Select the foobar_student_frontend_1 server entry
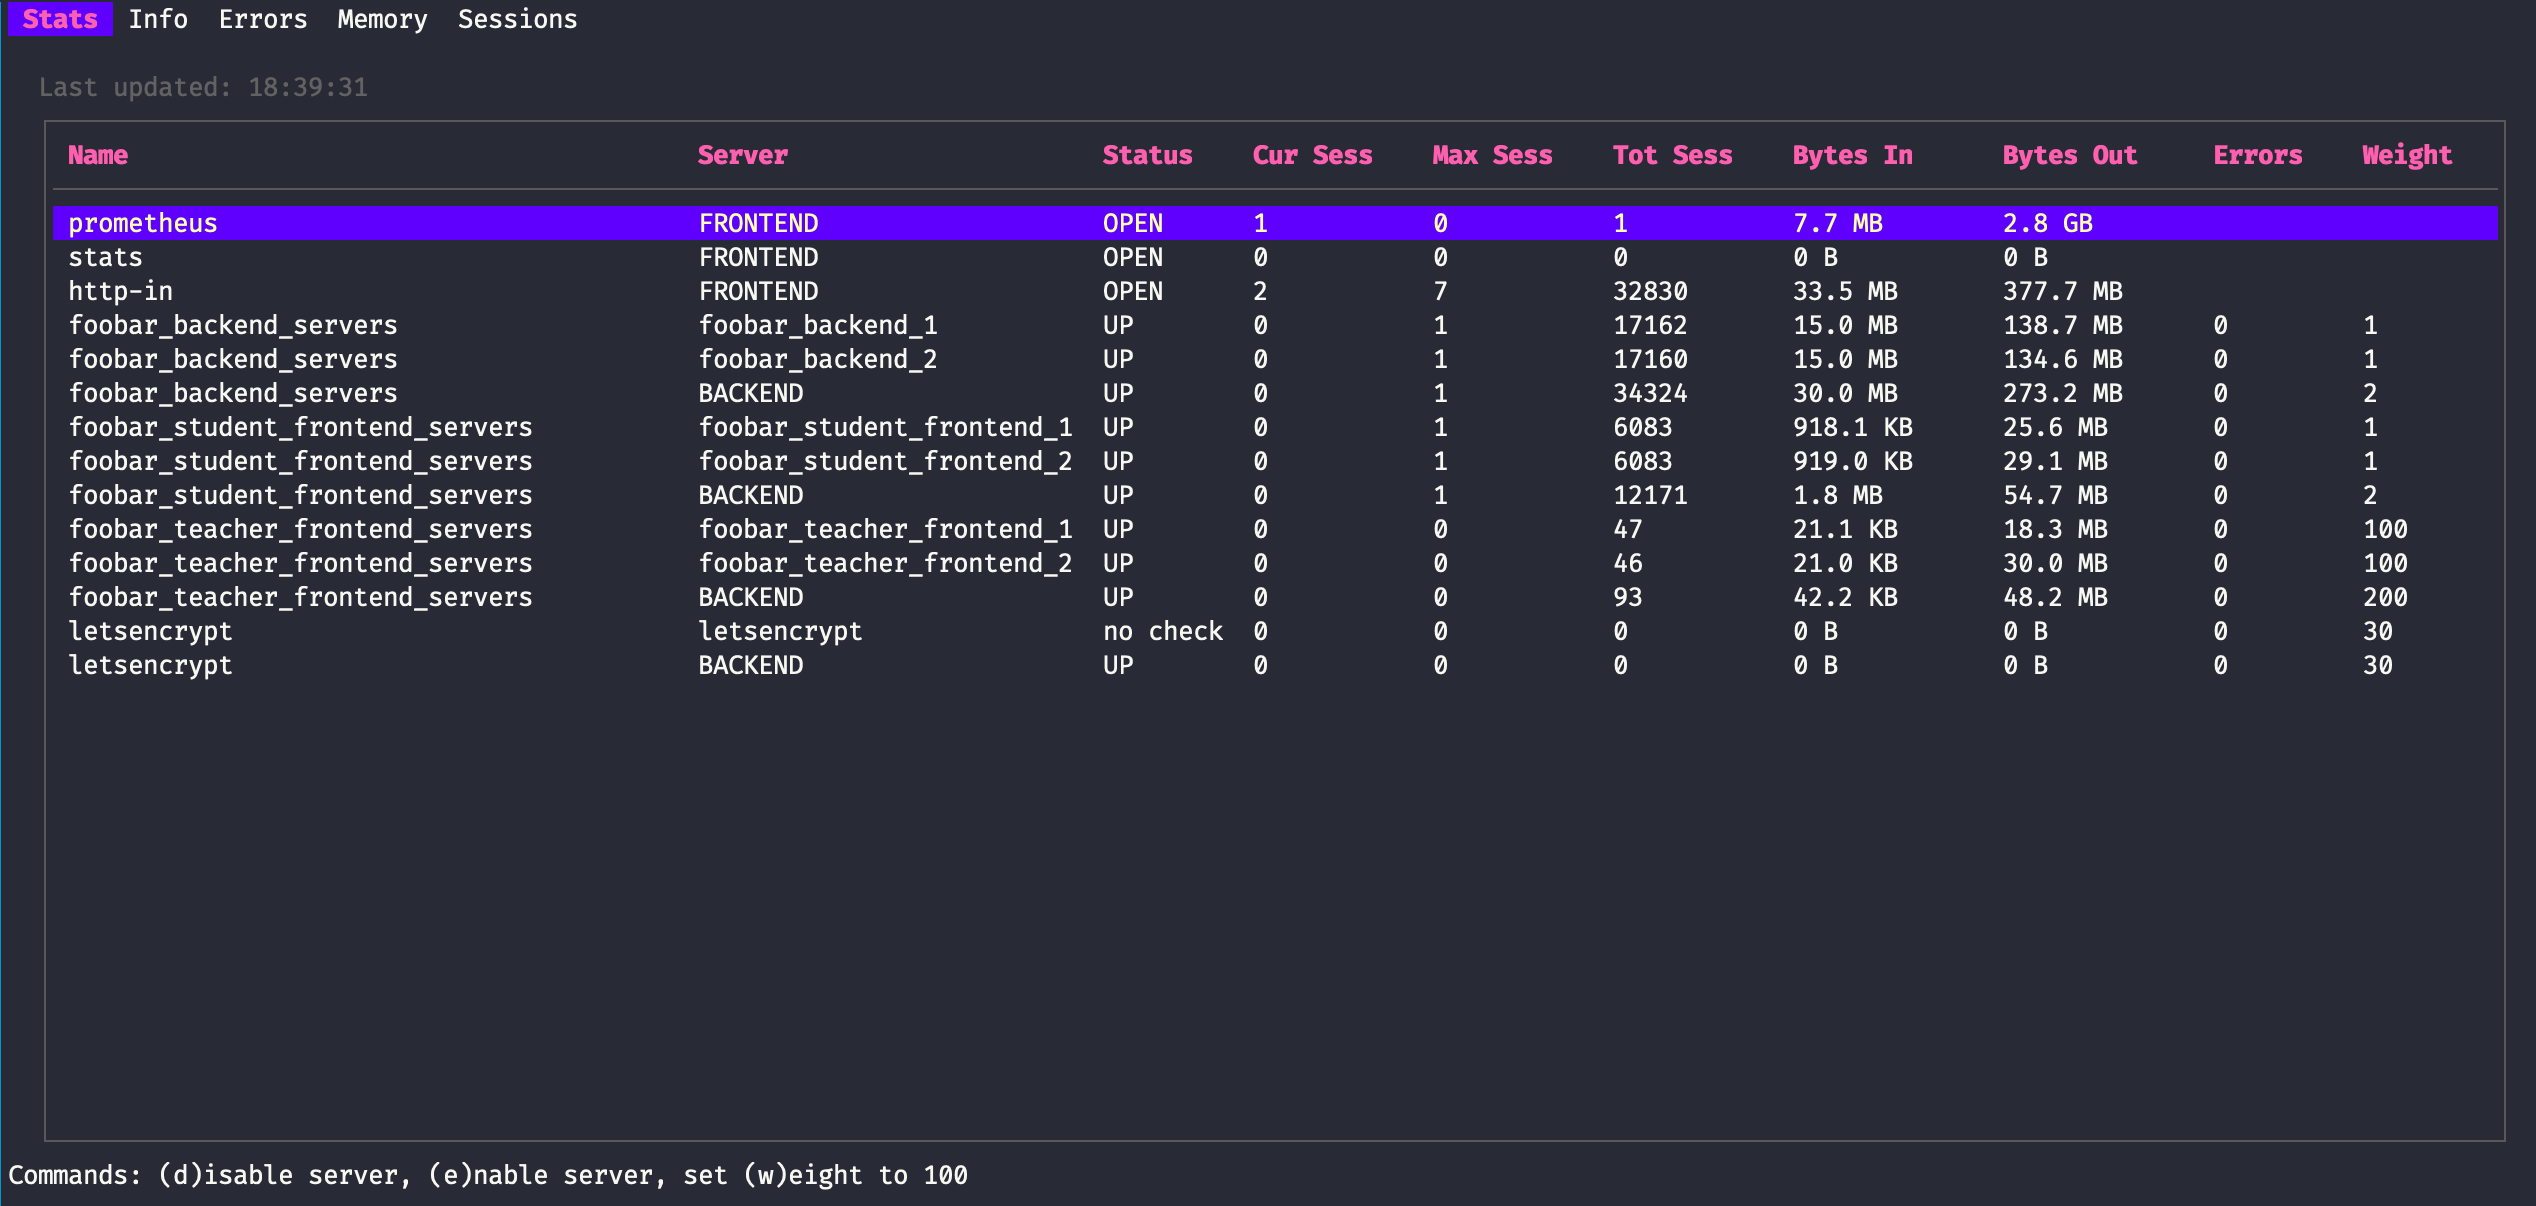2536x1206 pixels. coord(885,427)
